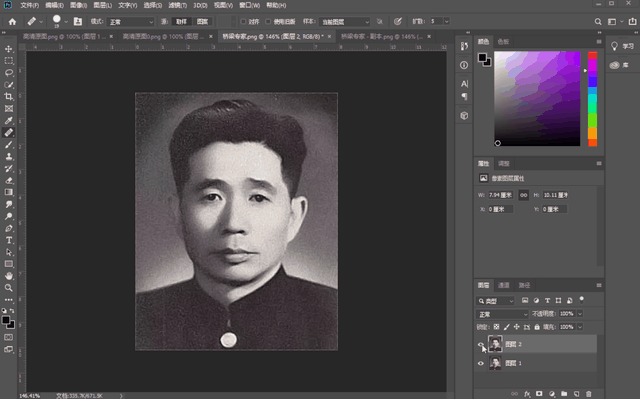
Task: Select the Zoom tool in toolbox
Action: [9, 288]
